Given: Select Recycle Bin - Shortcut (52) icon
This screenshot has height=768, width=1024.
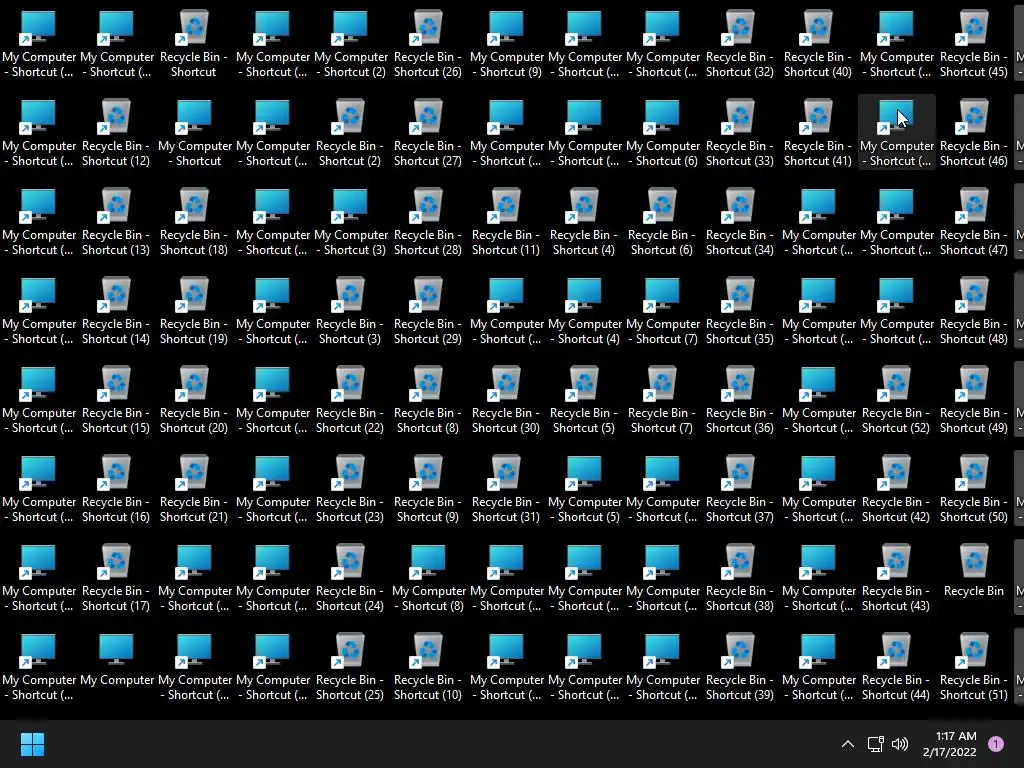Looking at the screenshot, I should tap(896, 400).
